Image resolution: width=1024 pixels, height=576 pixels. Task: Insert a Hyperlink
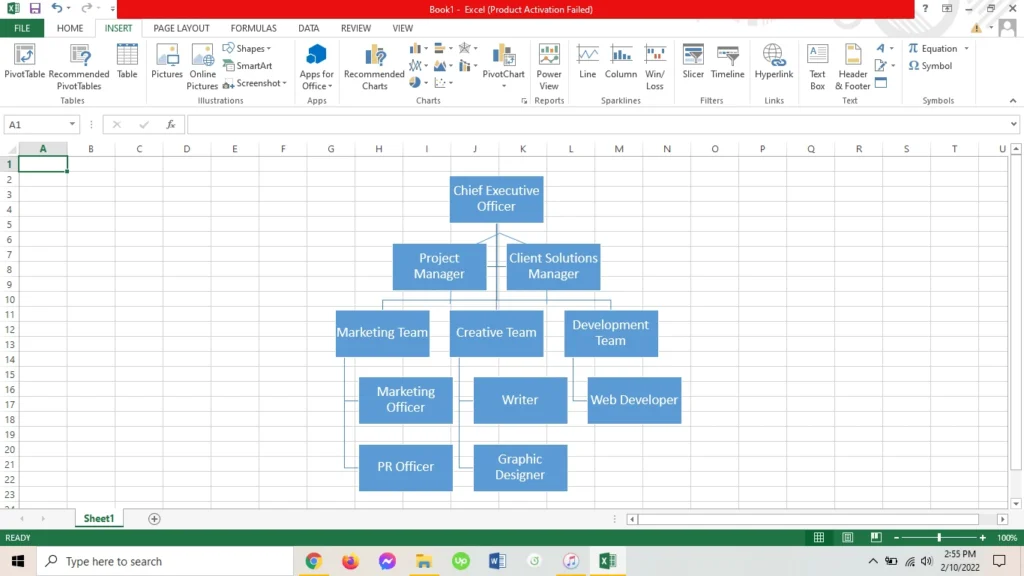pos(774,62)
